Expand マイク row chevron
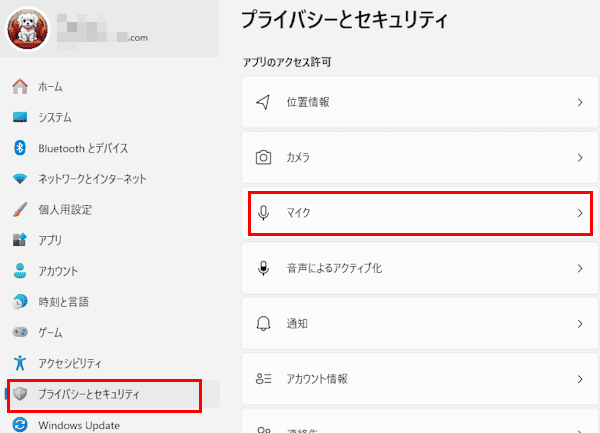This screenshot has width=600, height=433. (x=580, y=213)
